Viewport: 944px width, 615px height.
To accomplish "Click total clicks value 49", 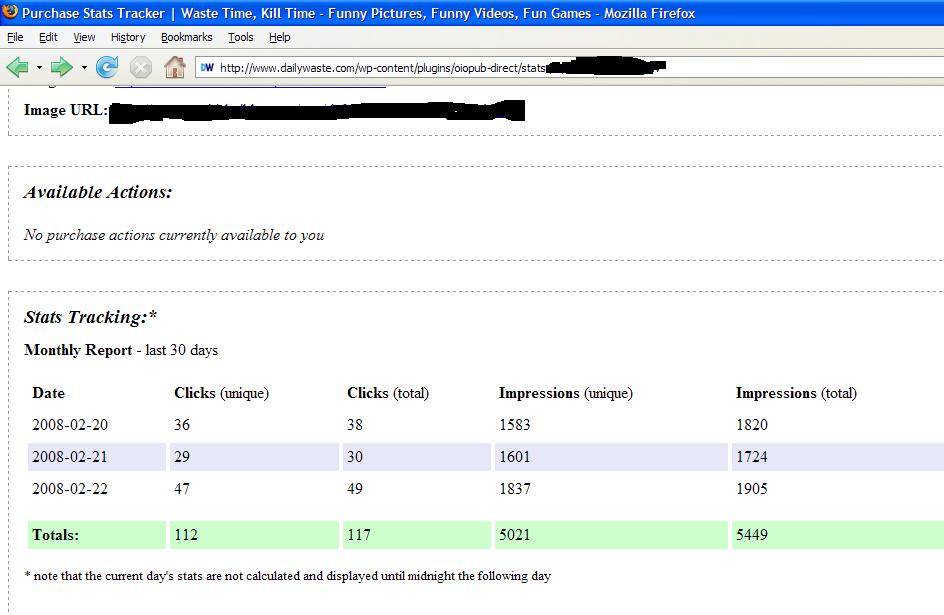I will [x=355, y=489].
